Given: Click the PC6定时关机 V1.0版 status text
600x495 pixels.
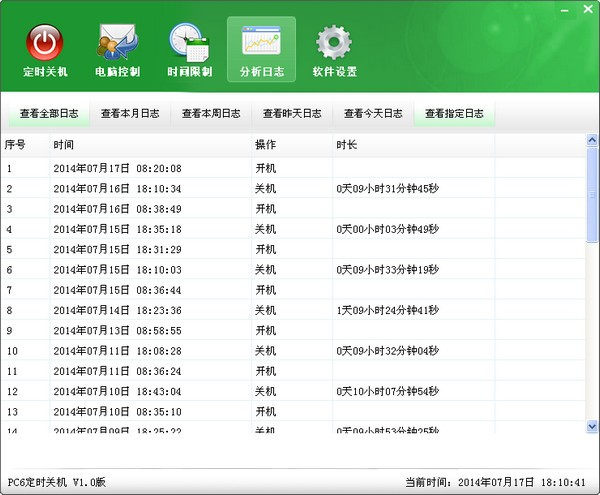Looking at the screenshot, I should pyautogui.click(x=56, y=482).
